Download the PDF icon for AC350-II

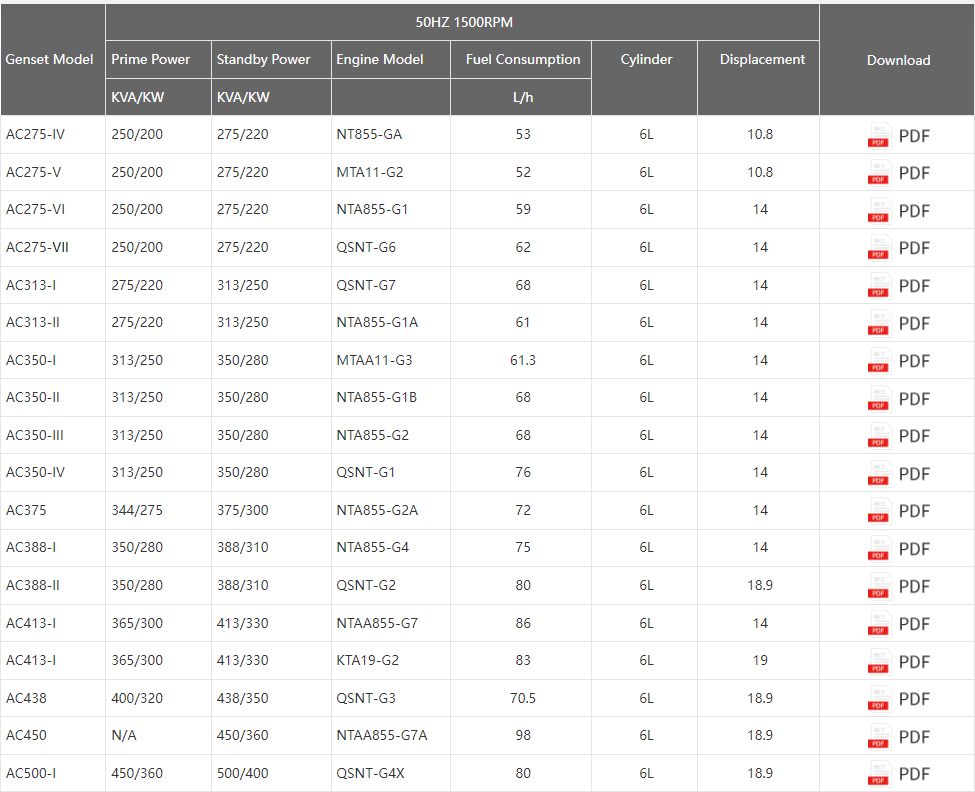coord(879,398)
